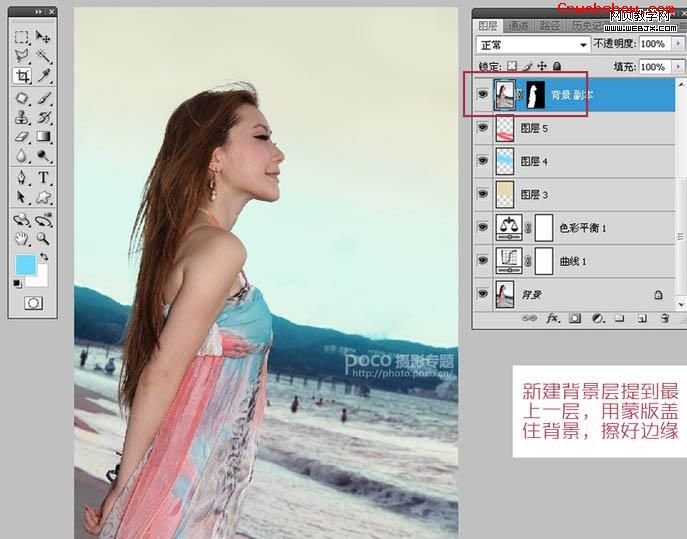Select the 图层 4 layer thumbnail

[x=505, y=161]
